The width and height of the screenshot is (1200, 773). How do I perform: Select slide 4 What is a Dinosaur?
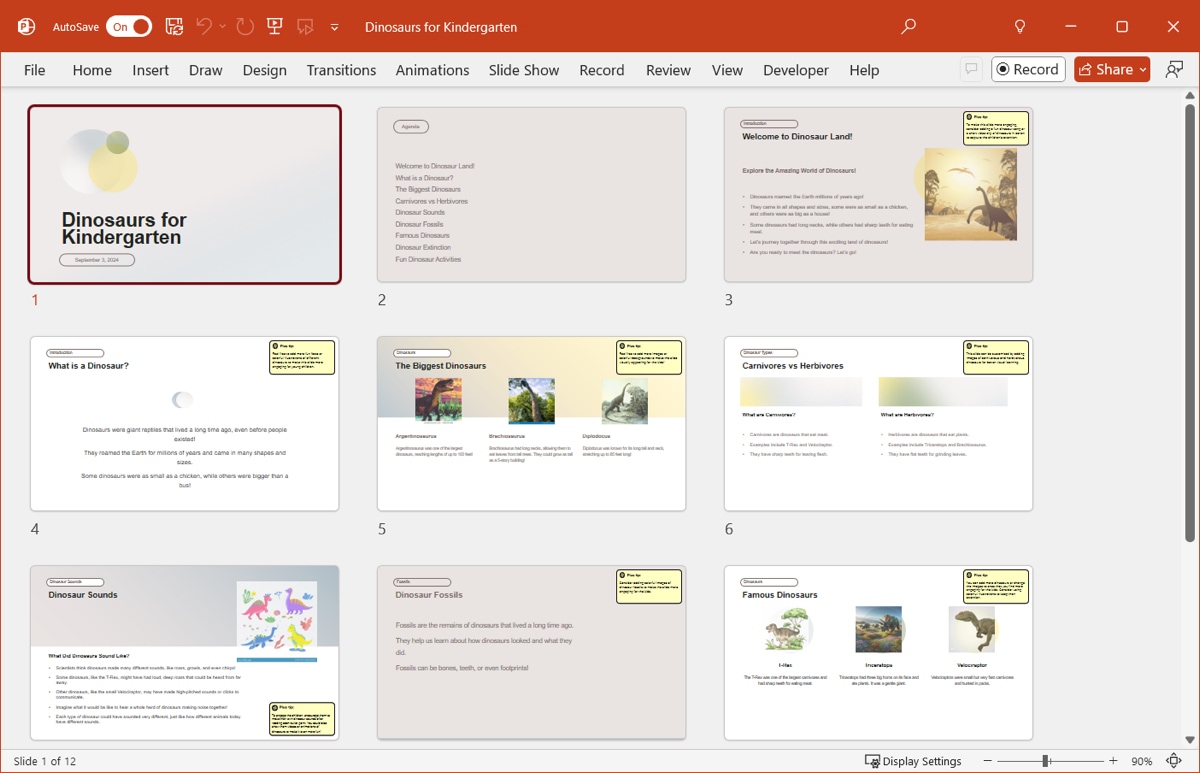pos(185,424)
